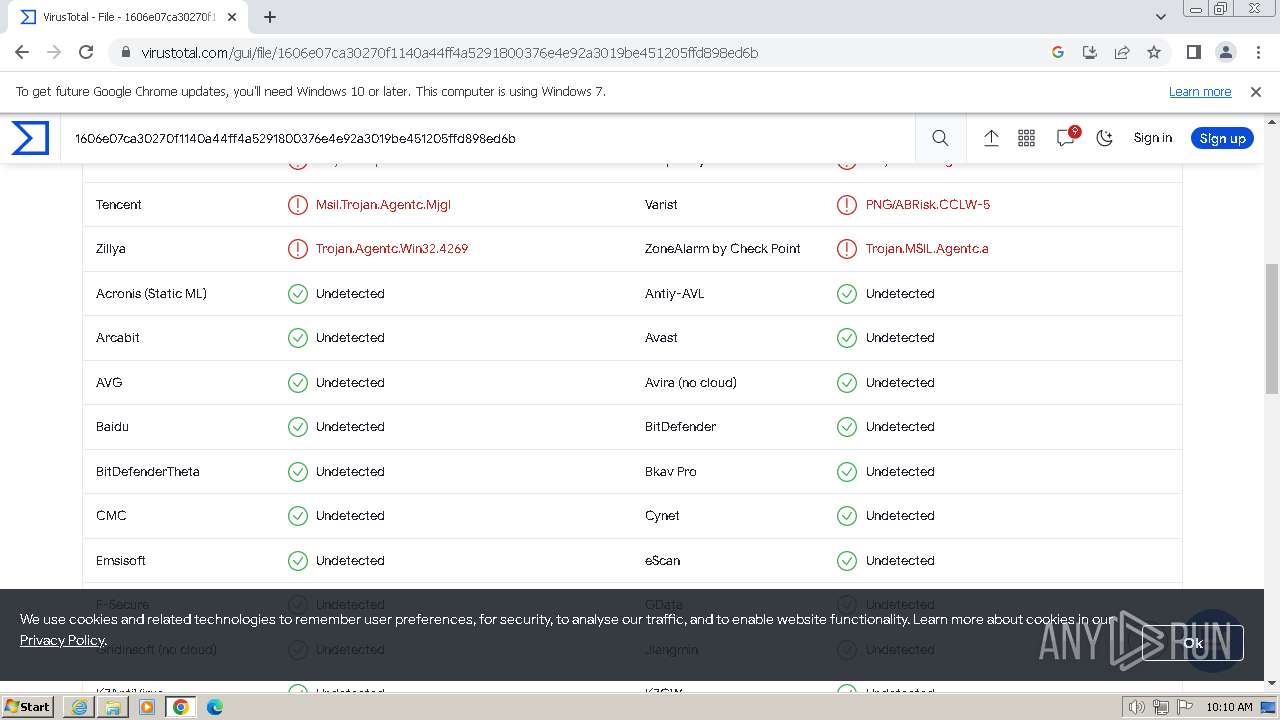Click ZoneAlarm detection Trojan.MSIL.Agentc.a

(927, 248)
